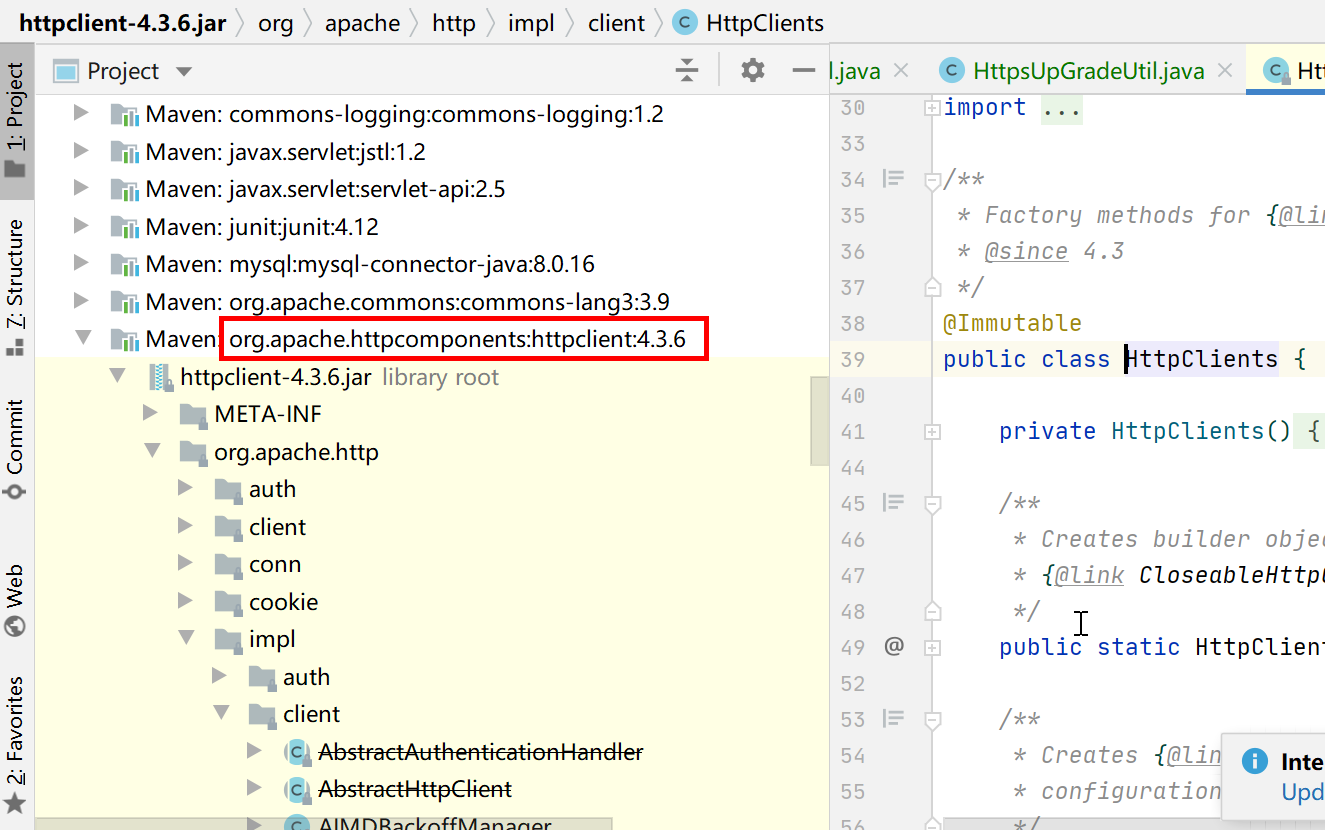Click the @ gutter icon on line 49
This screenshot has height=830, width=1325.
click(x=894, y=647)
